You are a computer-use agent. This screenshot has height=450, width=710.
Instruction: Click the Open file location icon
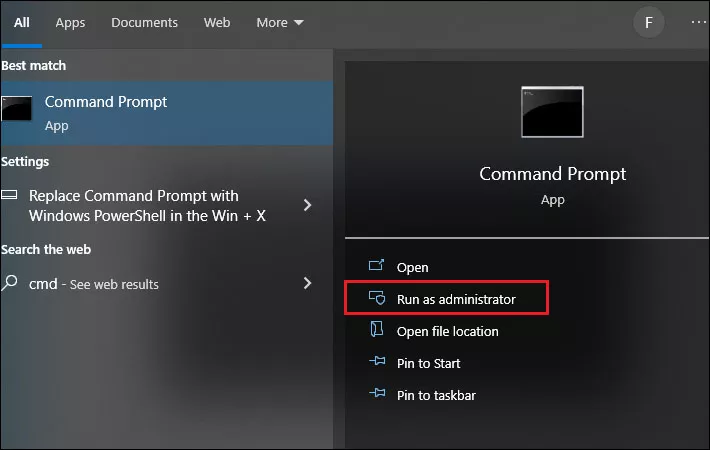[x=376, y=329]
